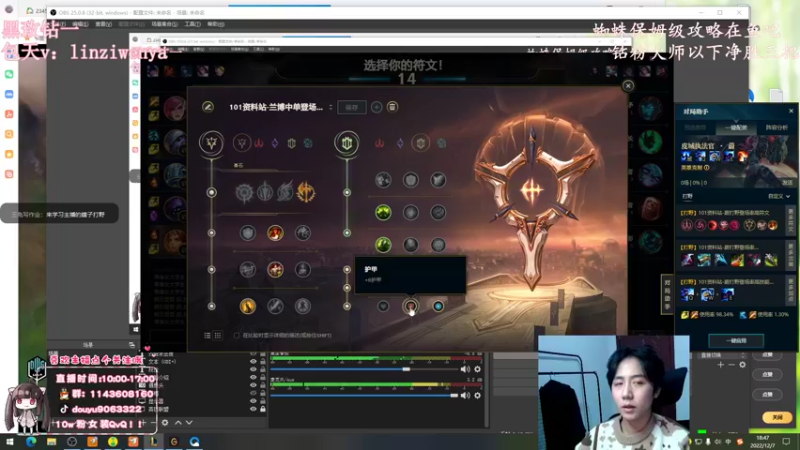800x450 pixels.
Task: Expand more item builds in assistant panel
Action: coord(791,255)
